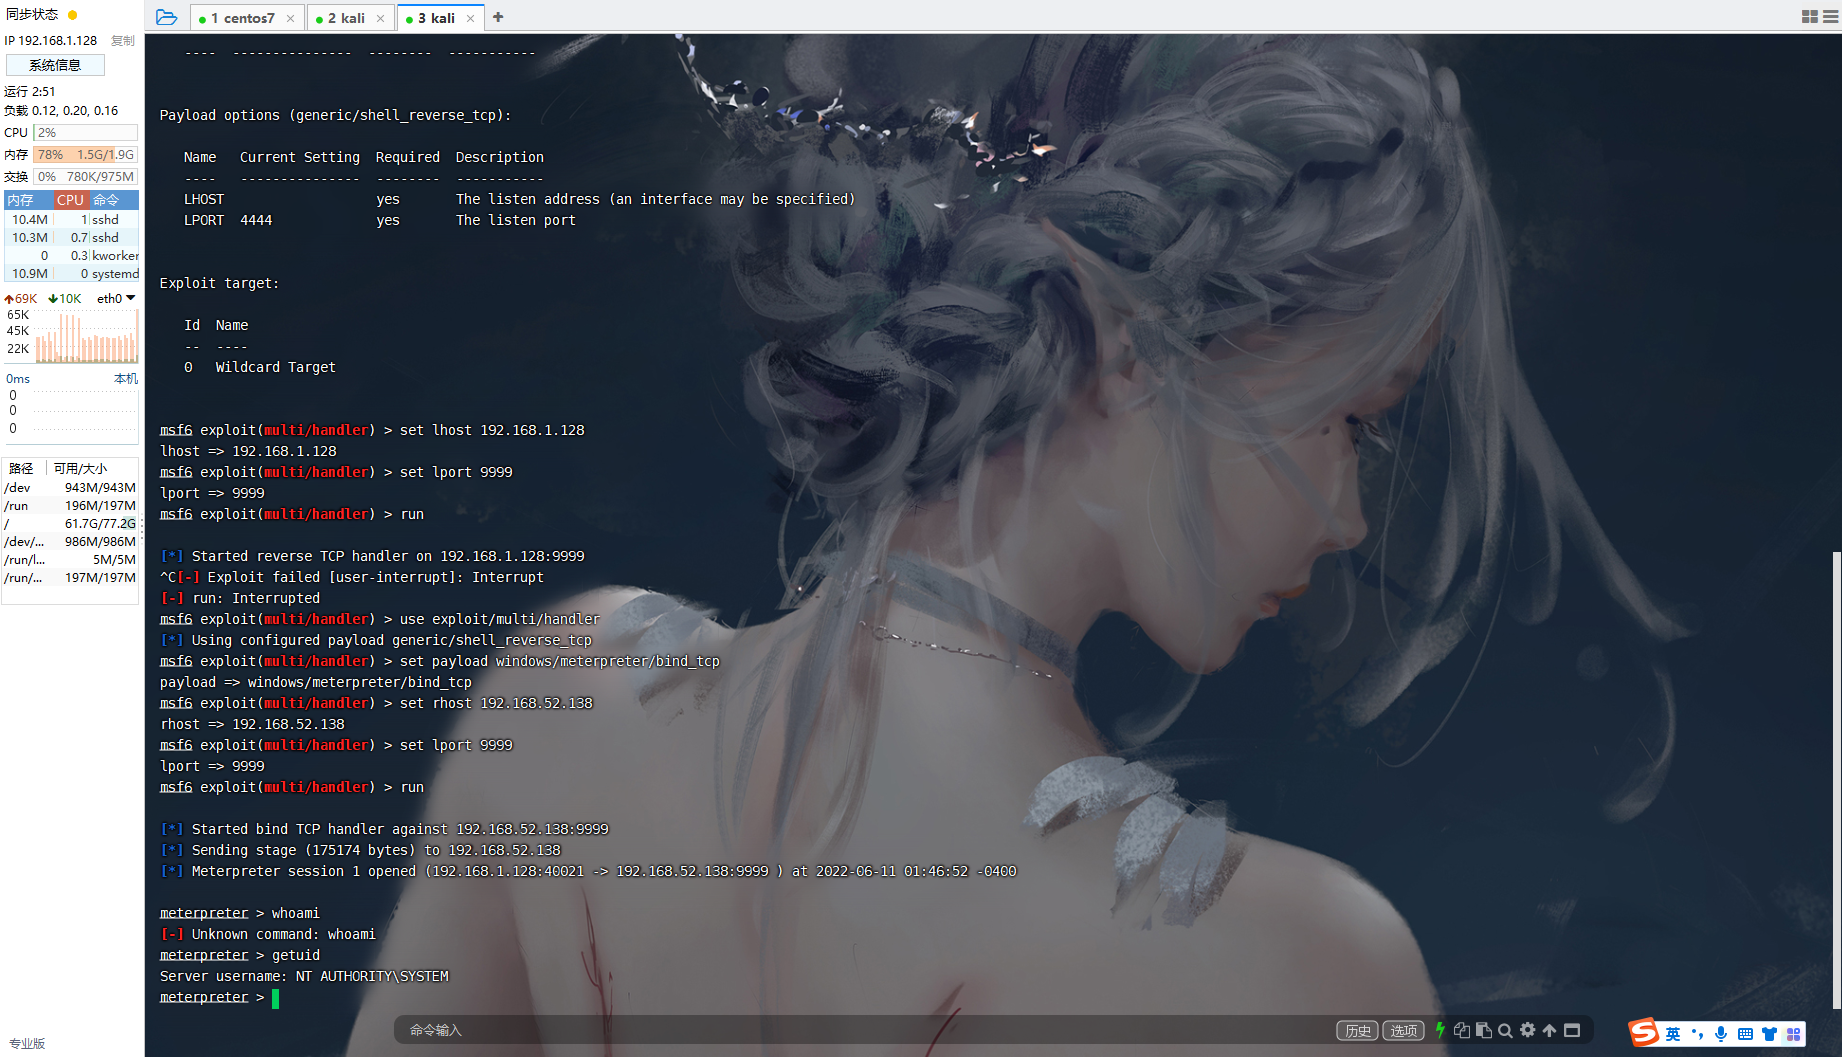Image resolution: width=1842 pixels, height=1057 pixels.
Task: Close the 3 kali tab
Action: 470,18
